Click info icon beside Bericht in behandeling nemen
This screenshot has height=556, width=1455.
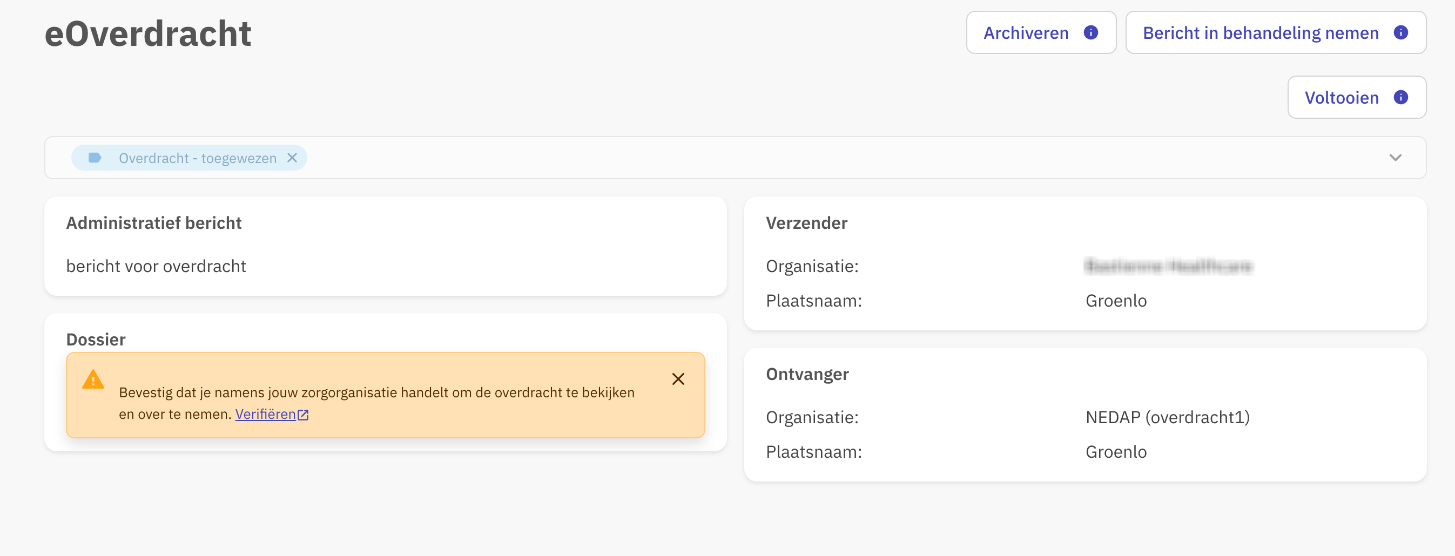(x=1401, y=33)
